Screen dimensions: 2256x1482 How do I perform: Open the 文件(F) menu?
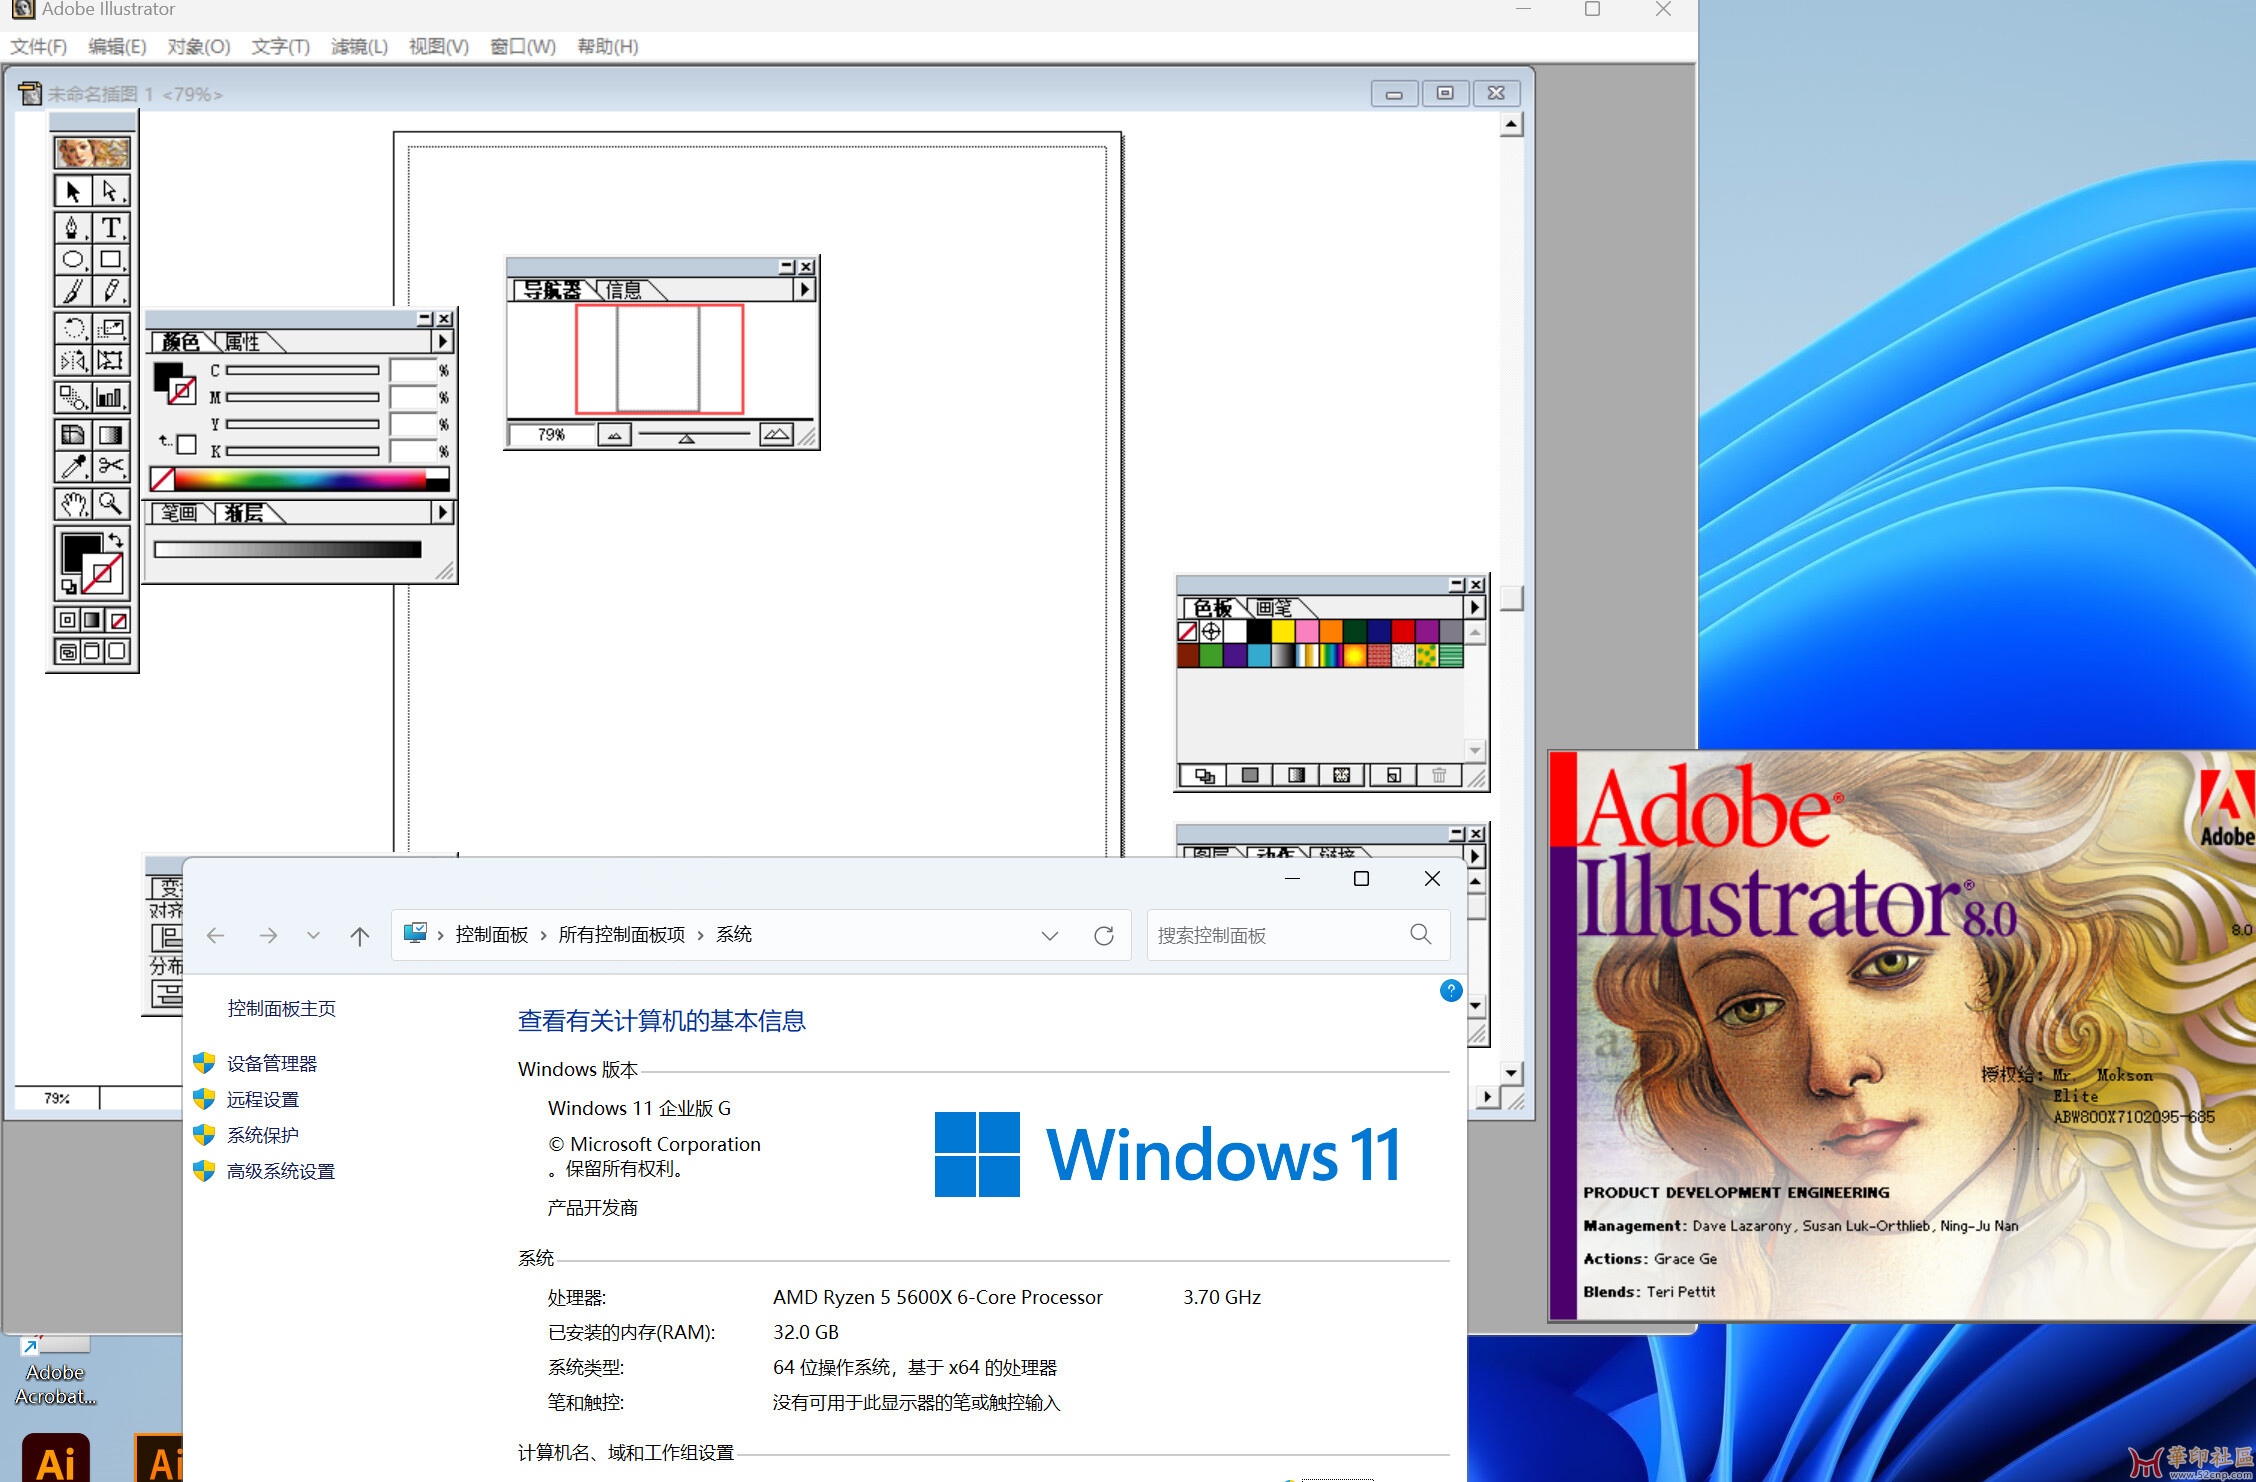click(38, 46)
